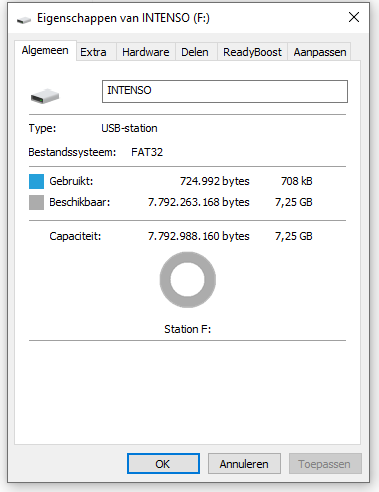This screenshot has height=492, width=379.
Task: Confirm with the OK button
Action: pyautogui.click(x=163, y=464)
